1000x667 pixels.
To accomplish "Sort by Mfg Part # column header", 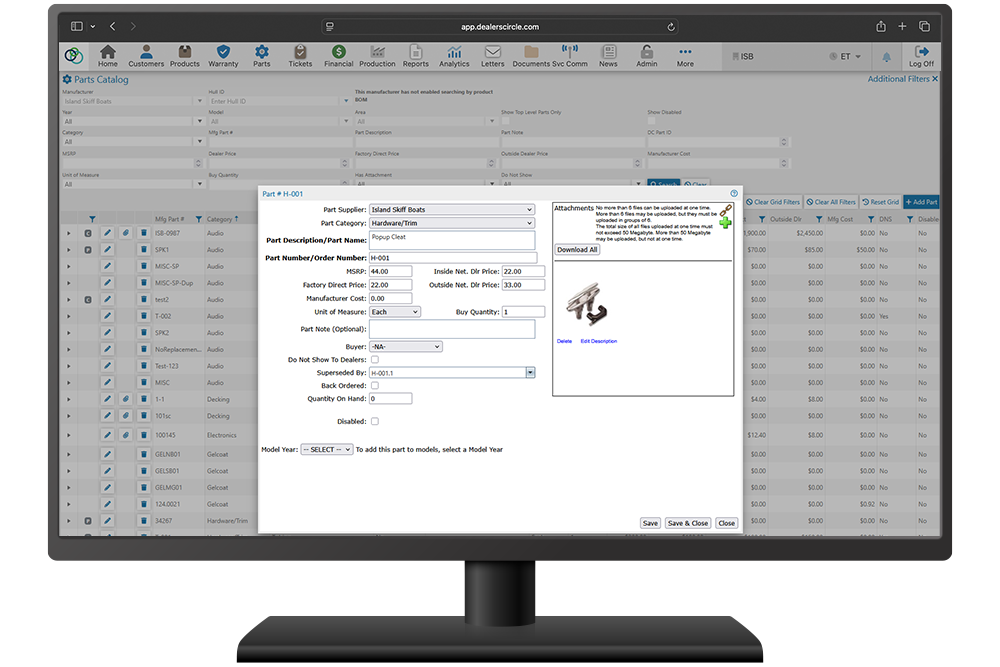I will pos(169,219).
